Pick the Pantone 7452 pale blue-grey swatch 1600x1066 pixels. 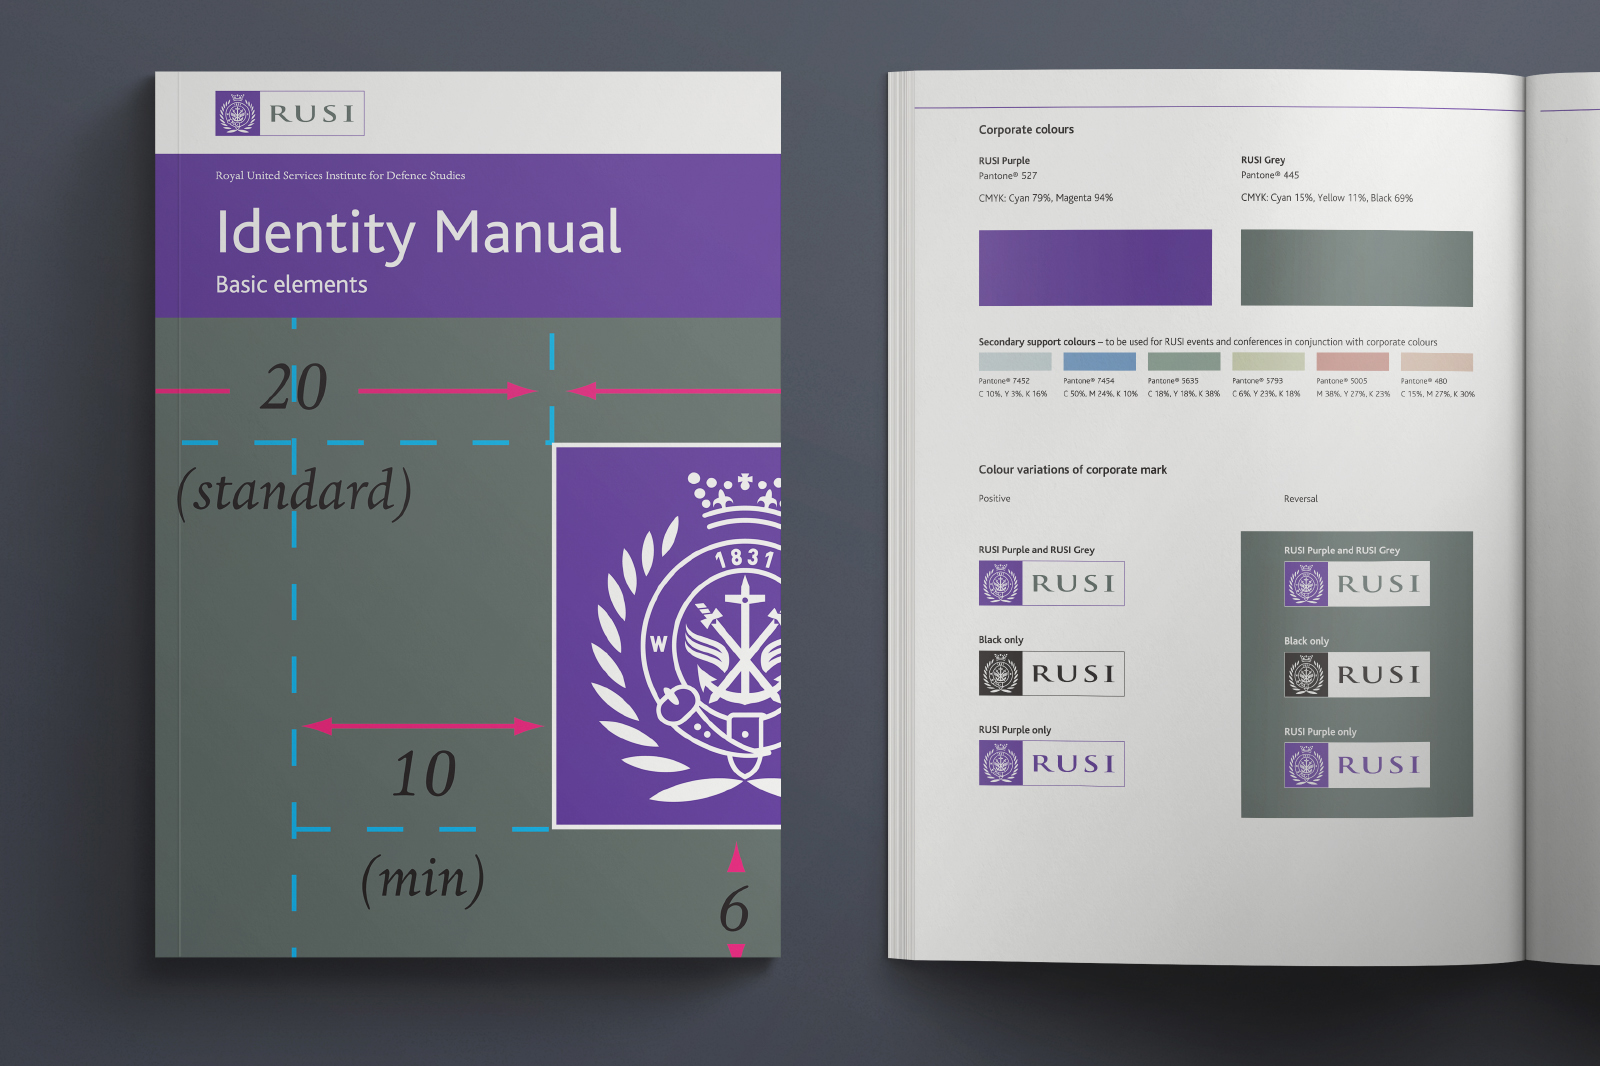(x=1015, y=361)
